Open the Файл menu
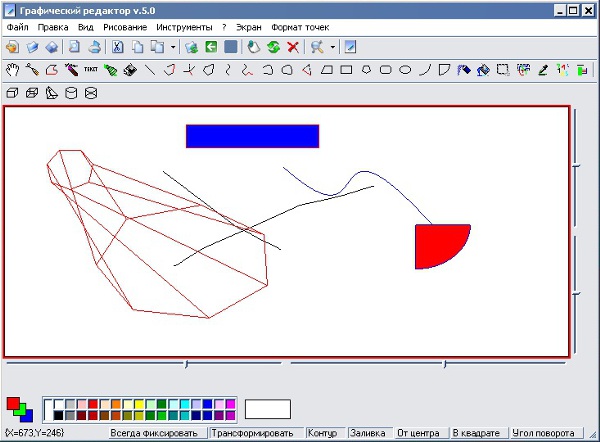 (18, 27)
